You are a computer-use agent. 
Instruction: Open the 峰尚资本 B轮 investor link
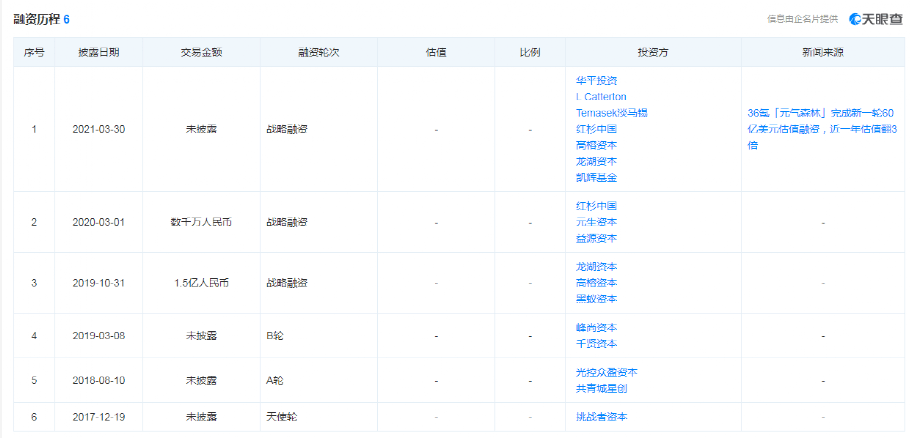pos(596,327)
